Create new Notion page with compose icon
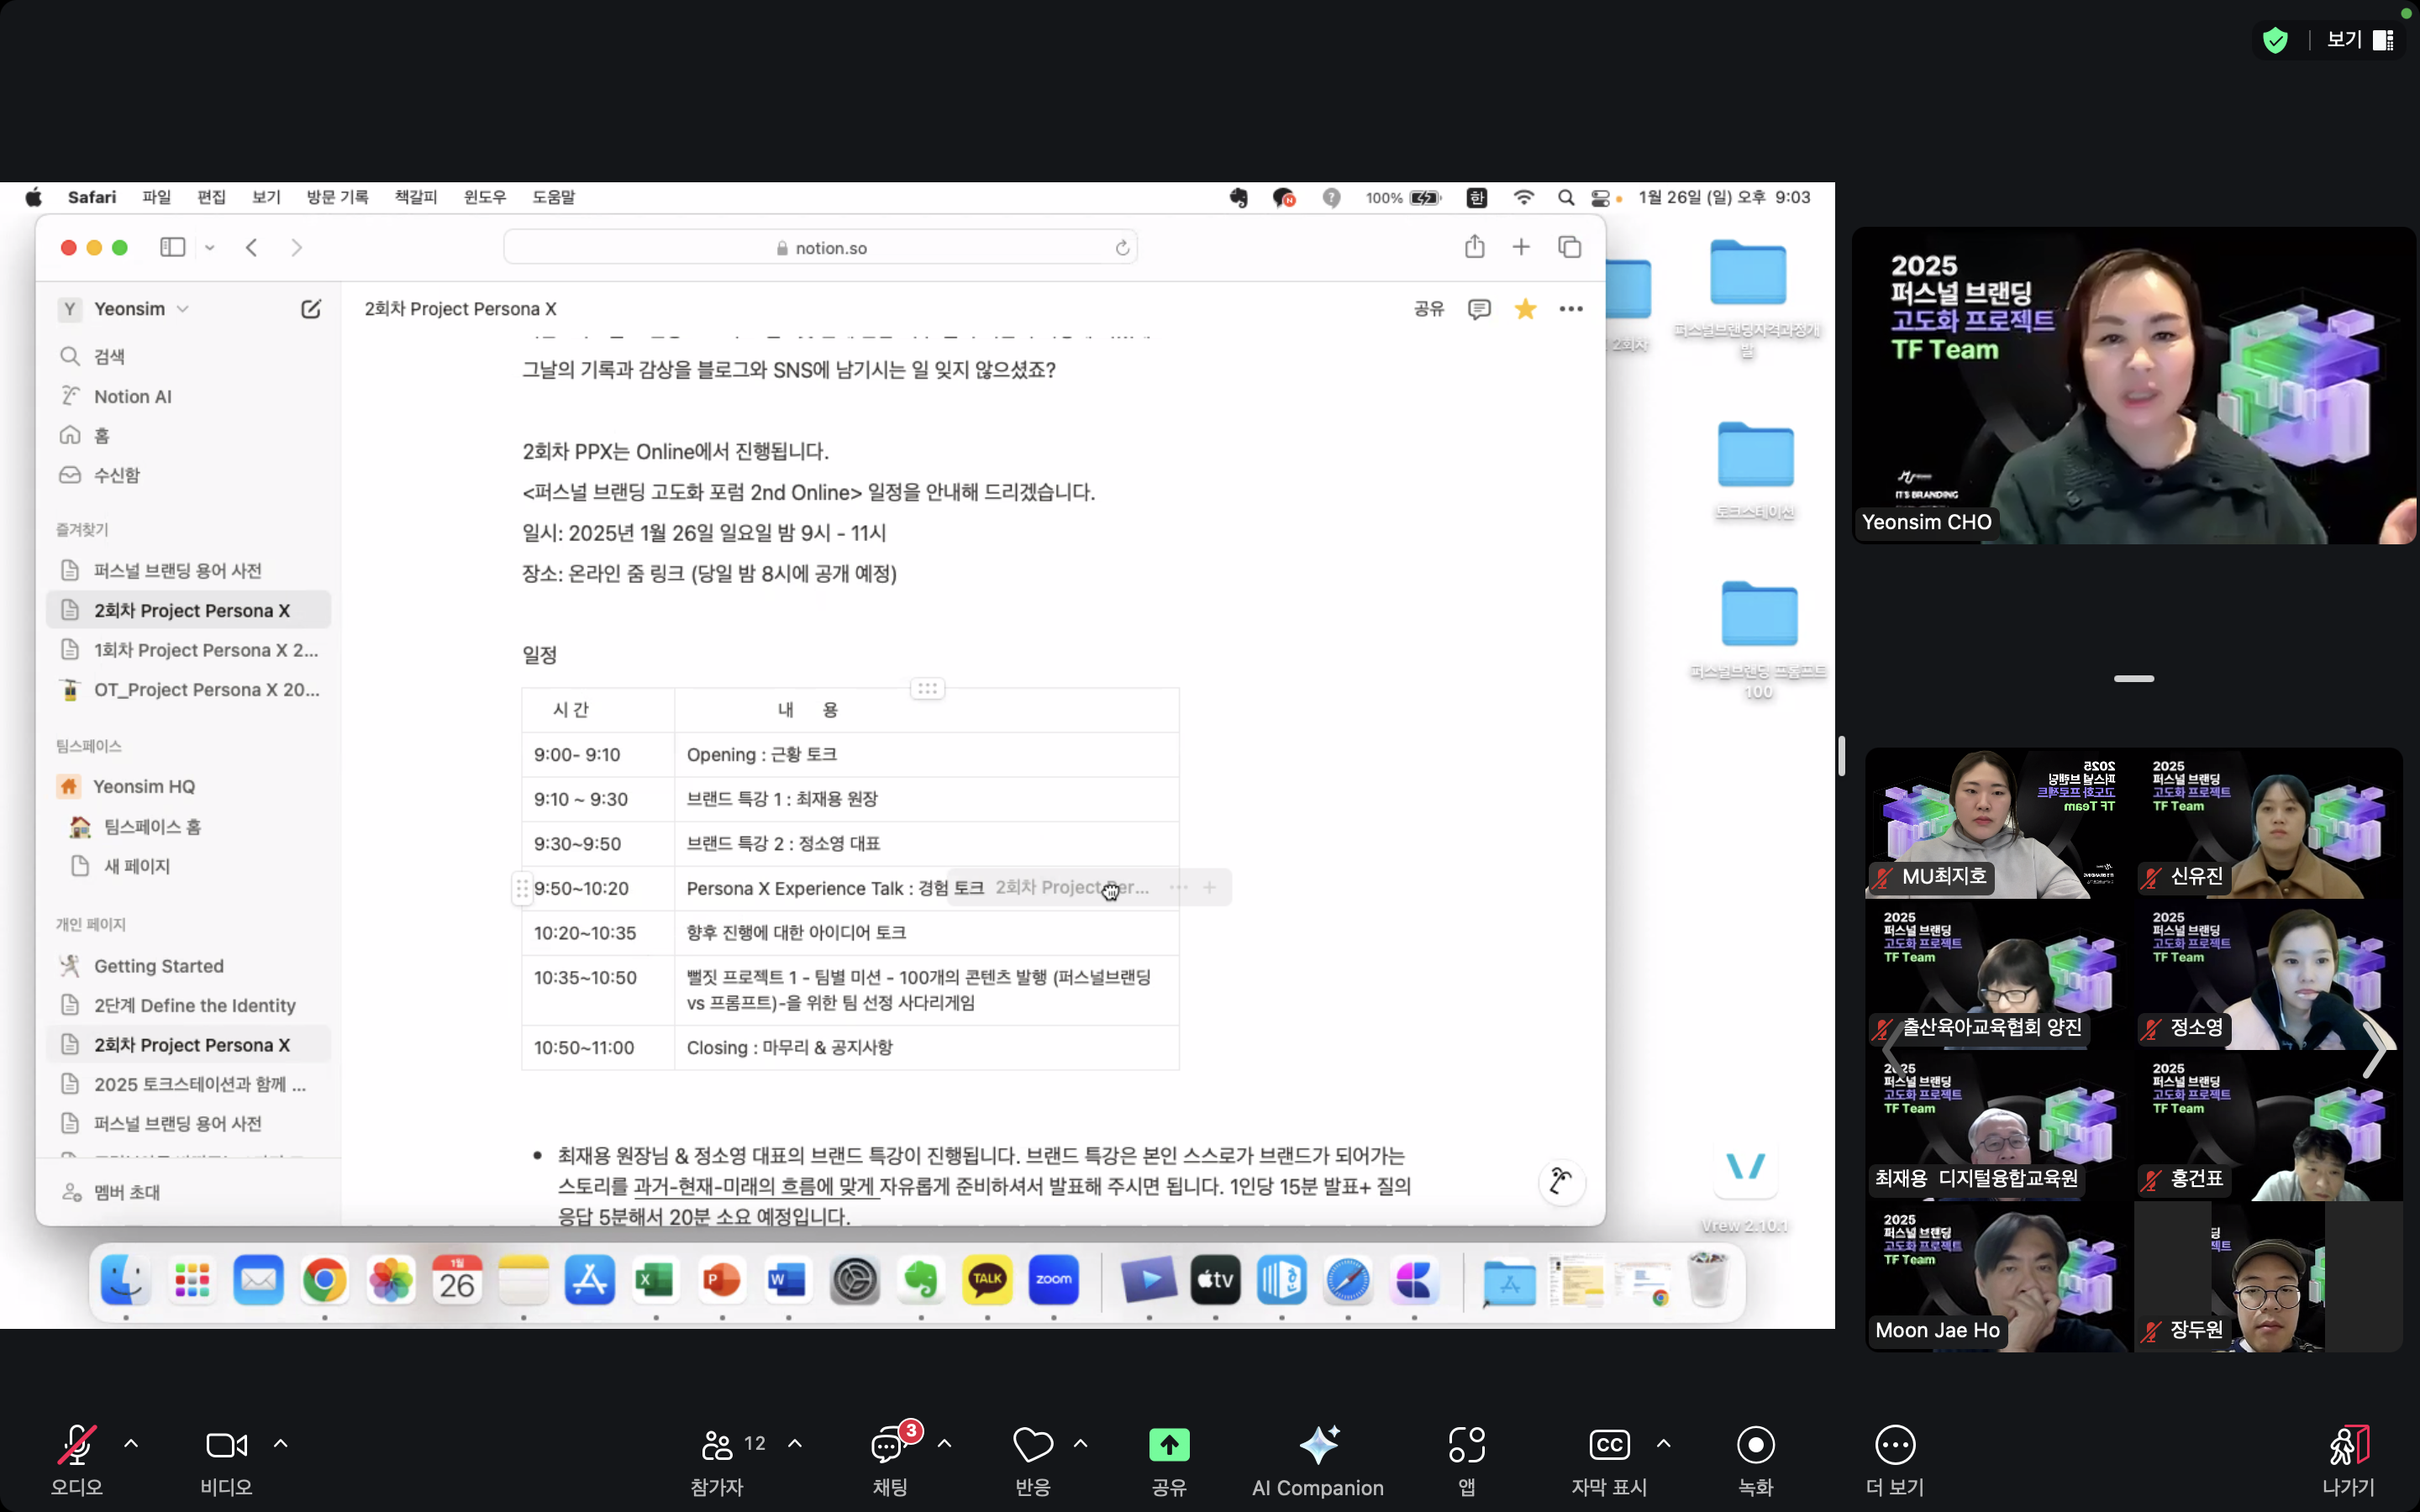The height and width of the screenshot is (1512, 2420). (311, 309)
